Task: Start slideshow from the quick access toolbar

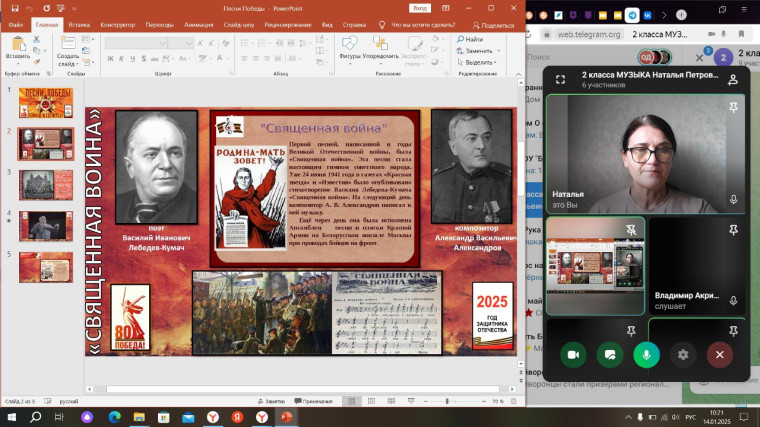Action: 61,8
